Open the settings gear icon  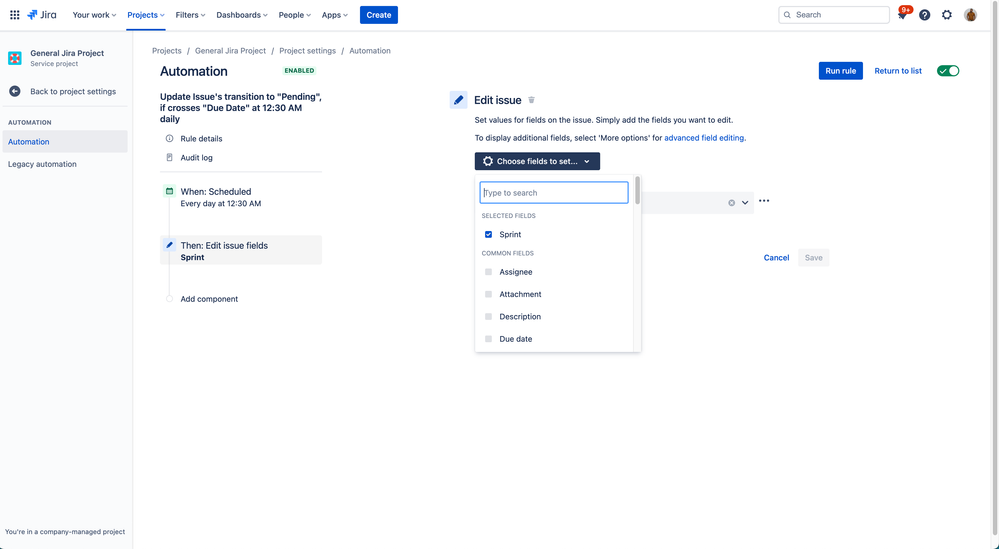947,15
